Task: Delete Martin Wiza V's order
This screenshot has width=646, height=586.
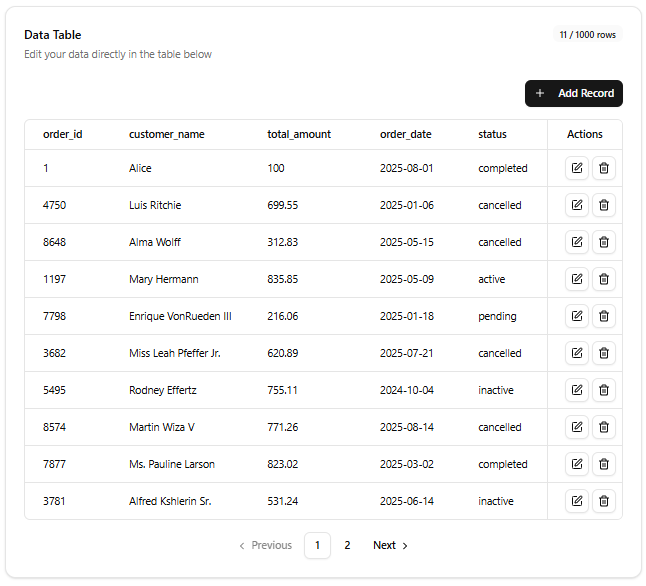Action: tap(604, 427)
